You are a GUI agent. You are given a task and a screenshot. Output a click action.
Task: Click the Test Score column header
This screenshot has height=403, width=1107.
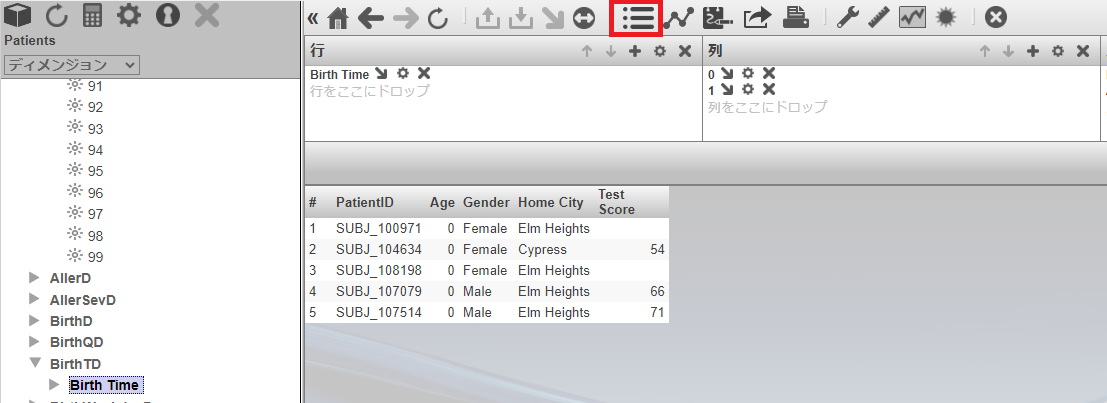pyautogui.click(x=616, y=202)
